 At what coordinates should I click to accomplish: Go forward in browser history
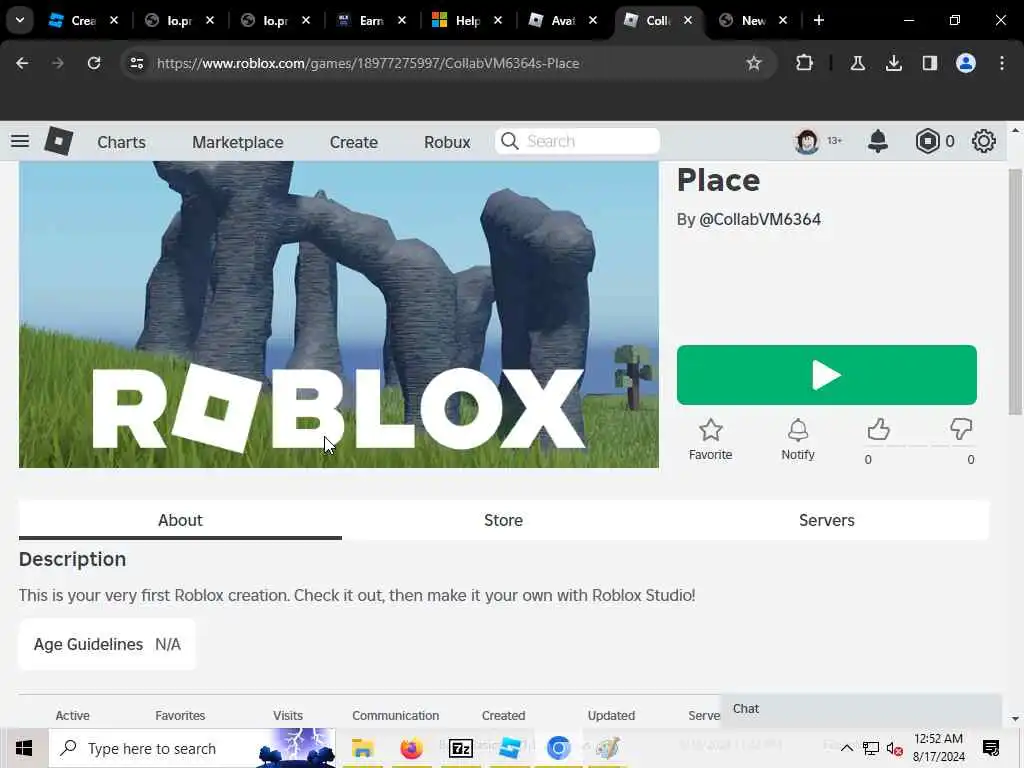[x=57, y=63]
